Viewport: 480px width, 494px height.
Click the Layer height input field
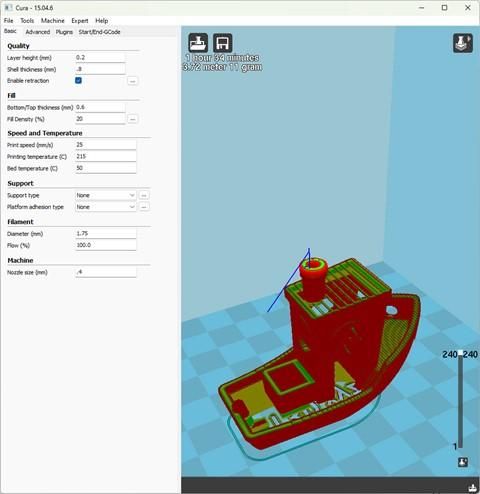(x=100, y=57)
